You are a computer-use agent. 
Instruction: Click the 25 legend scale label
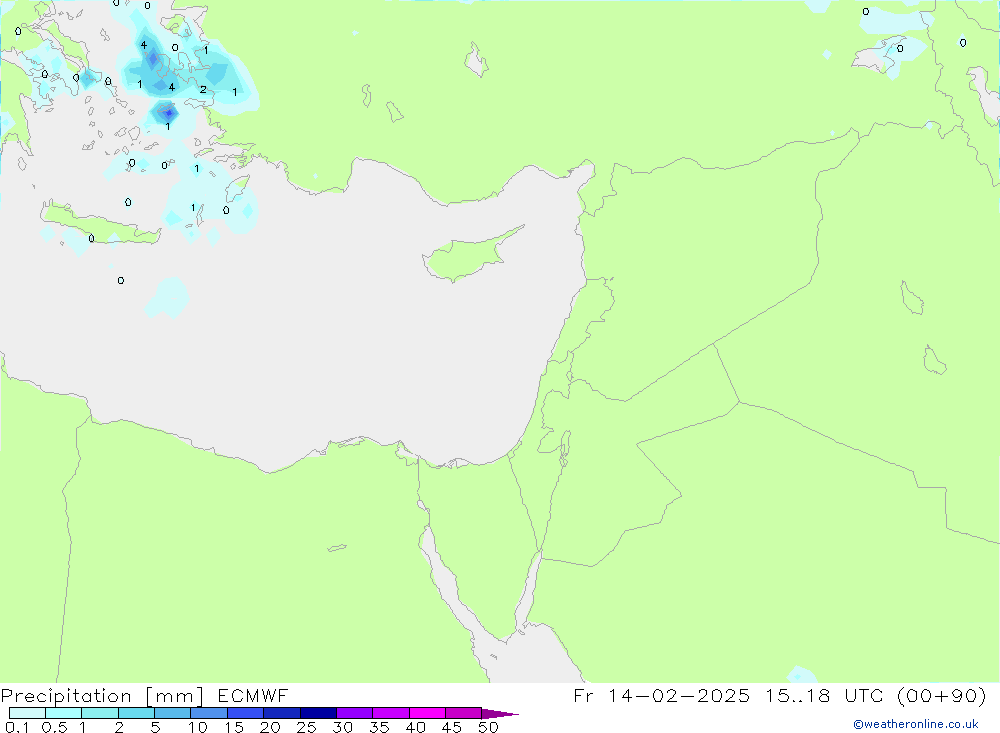pyautogui.click(x=306, y=727)
